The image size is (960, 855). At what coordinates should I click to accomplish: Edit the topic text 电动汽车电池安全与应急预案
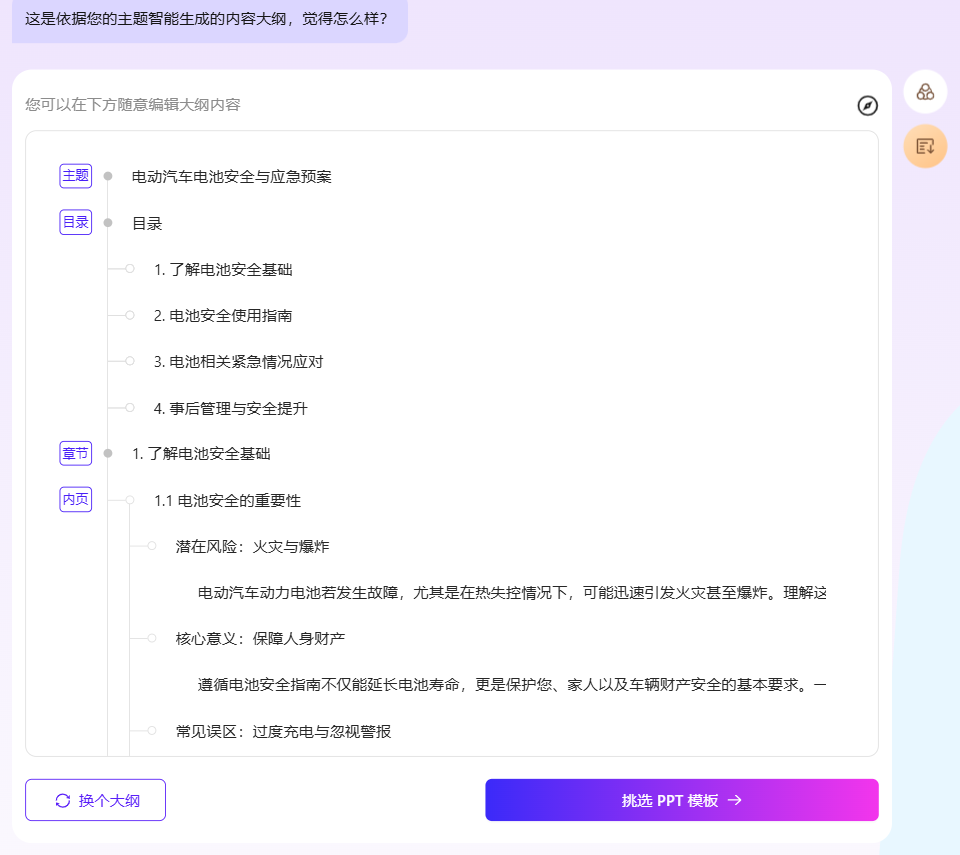(231, 177)
